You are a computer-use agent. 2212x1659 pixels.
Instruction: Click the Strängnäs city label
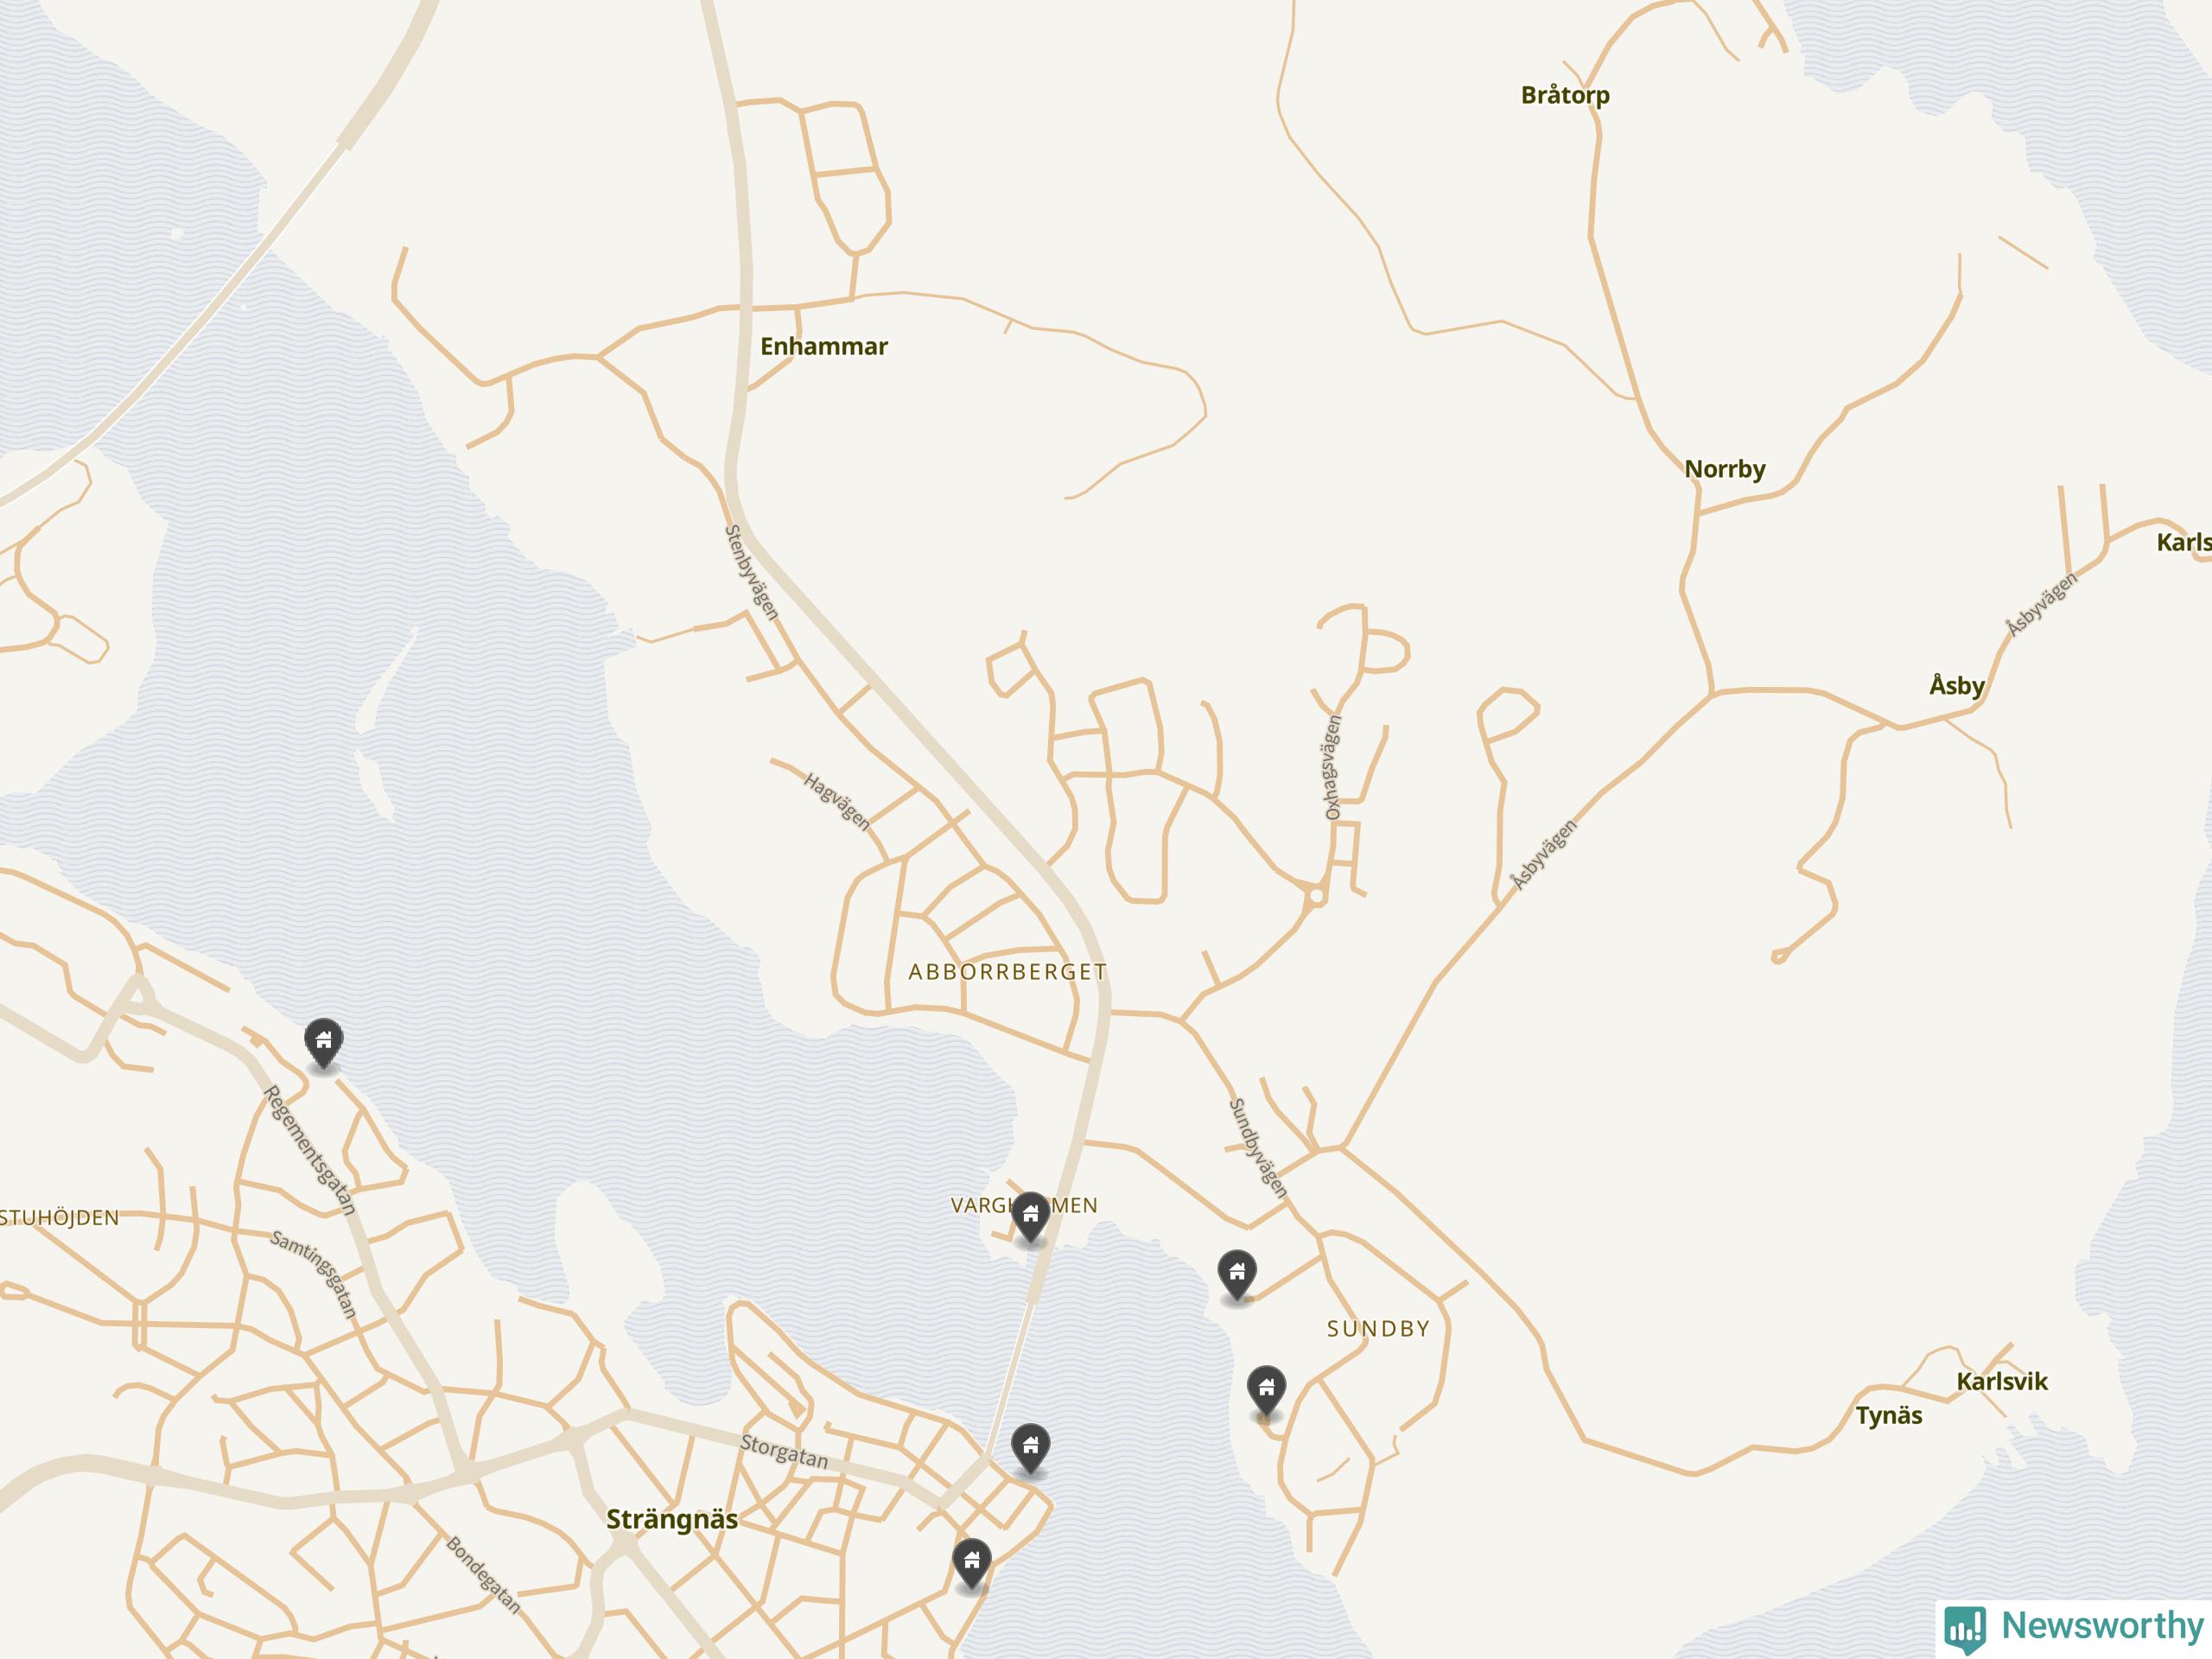pos(672,1519)
